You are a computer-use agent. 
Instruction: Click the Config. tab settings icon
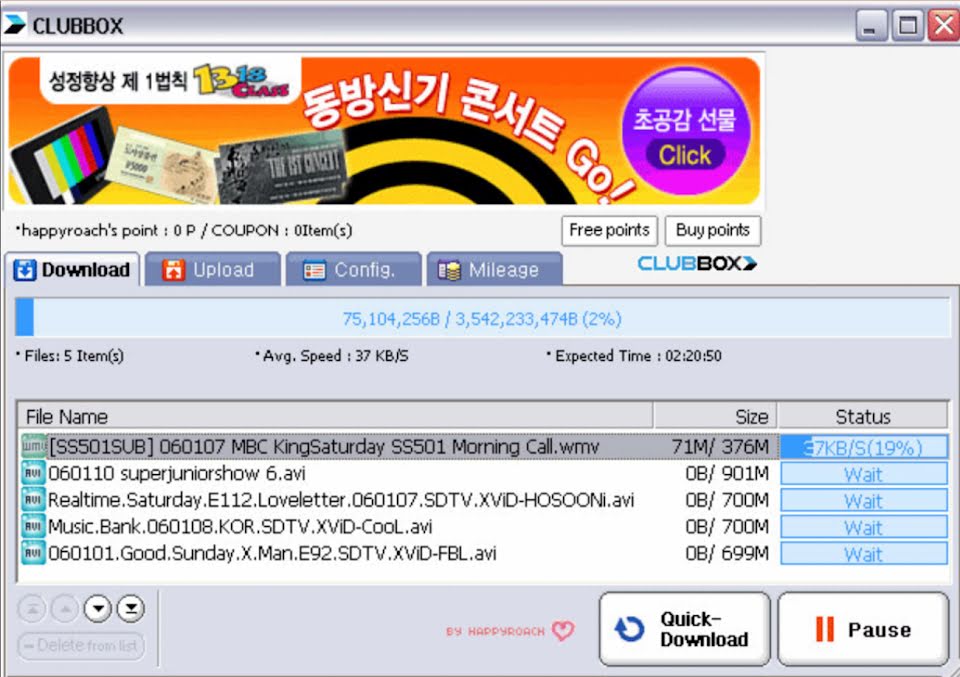[x=315, y=271]
